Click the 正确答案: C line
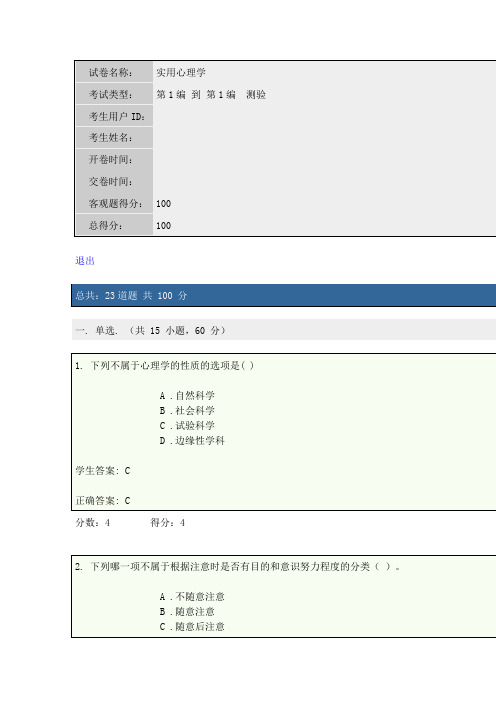The width and height of the screenshot is (496, 702). point(103,501)
